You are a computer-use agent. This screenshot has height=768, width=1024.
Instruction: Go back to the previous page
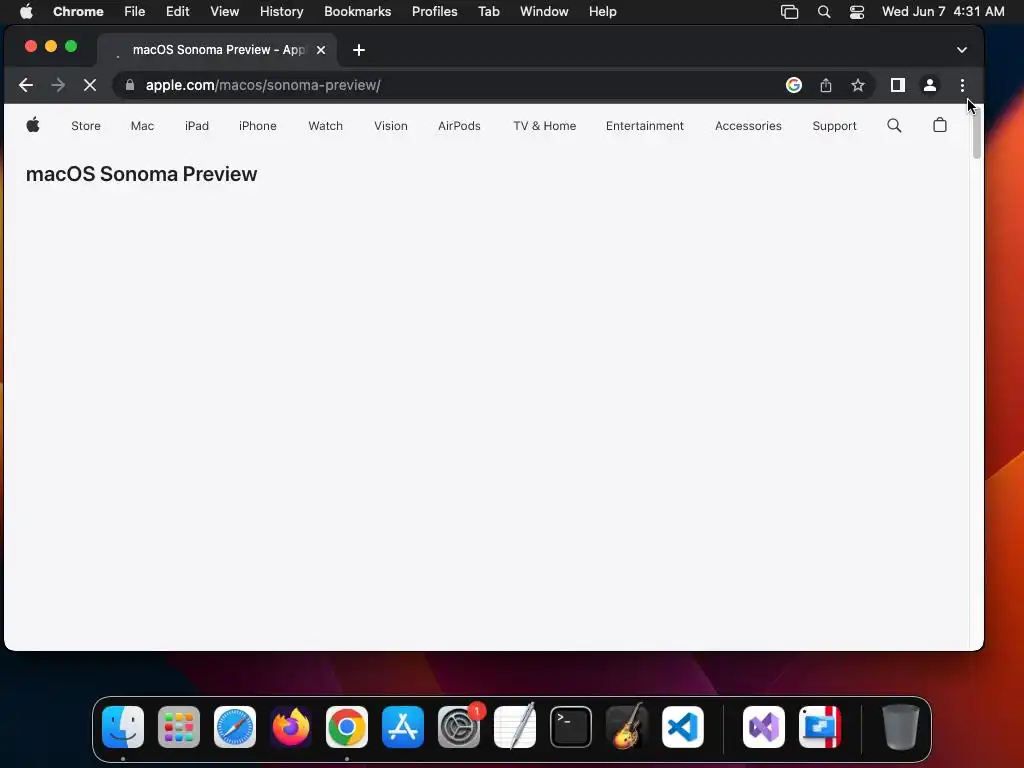25,85
